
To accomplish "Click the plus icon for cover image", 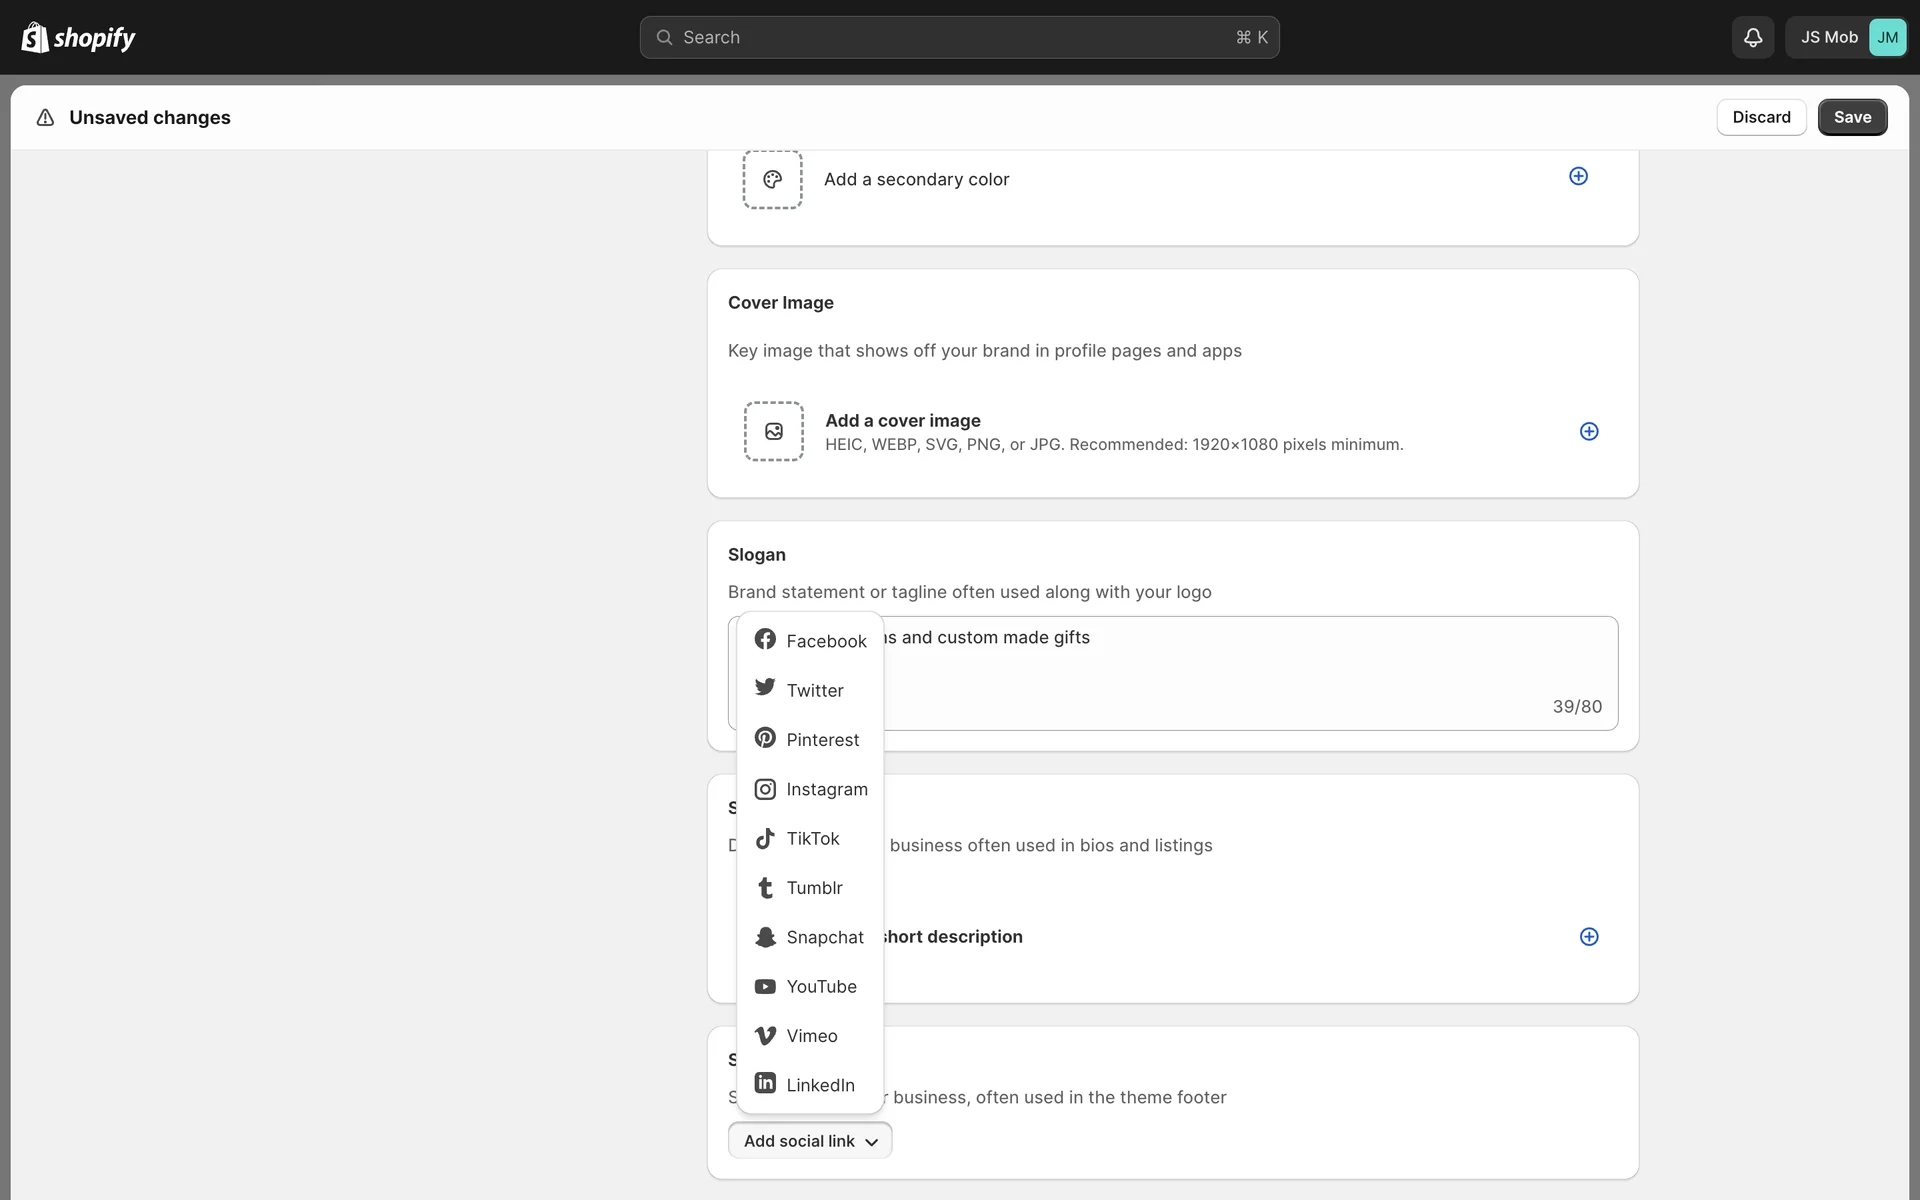I will [1588, 431].
